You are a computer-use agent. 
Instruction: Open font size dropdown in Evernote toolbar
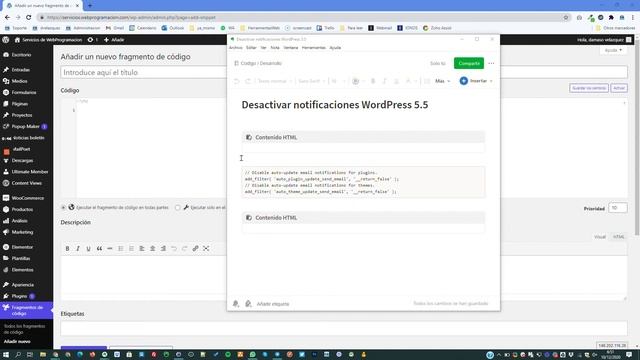coord(338,81)
